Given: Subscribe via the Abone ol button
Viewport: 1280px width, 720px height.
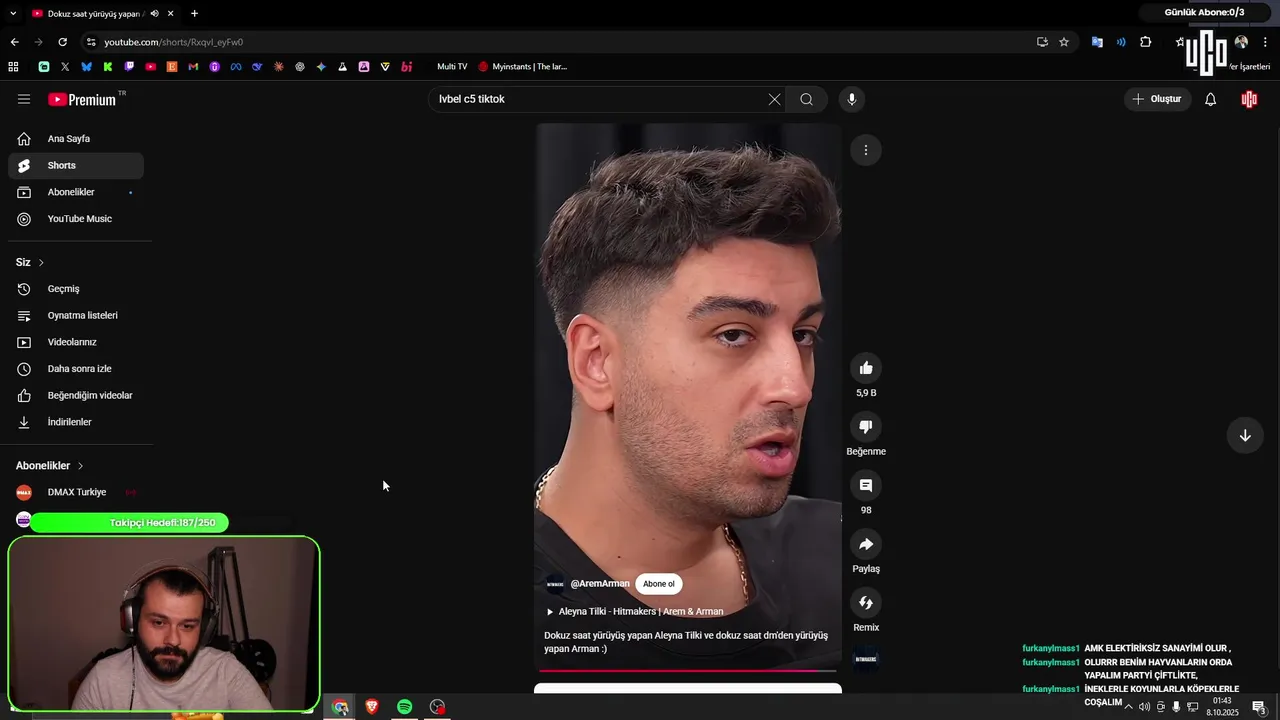Looking at the screenshot, I should point(658,584).
